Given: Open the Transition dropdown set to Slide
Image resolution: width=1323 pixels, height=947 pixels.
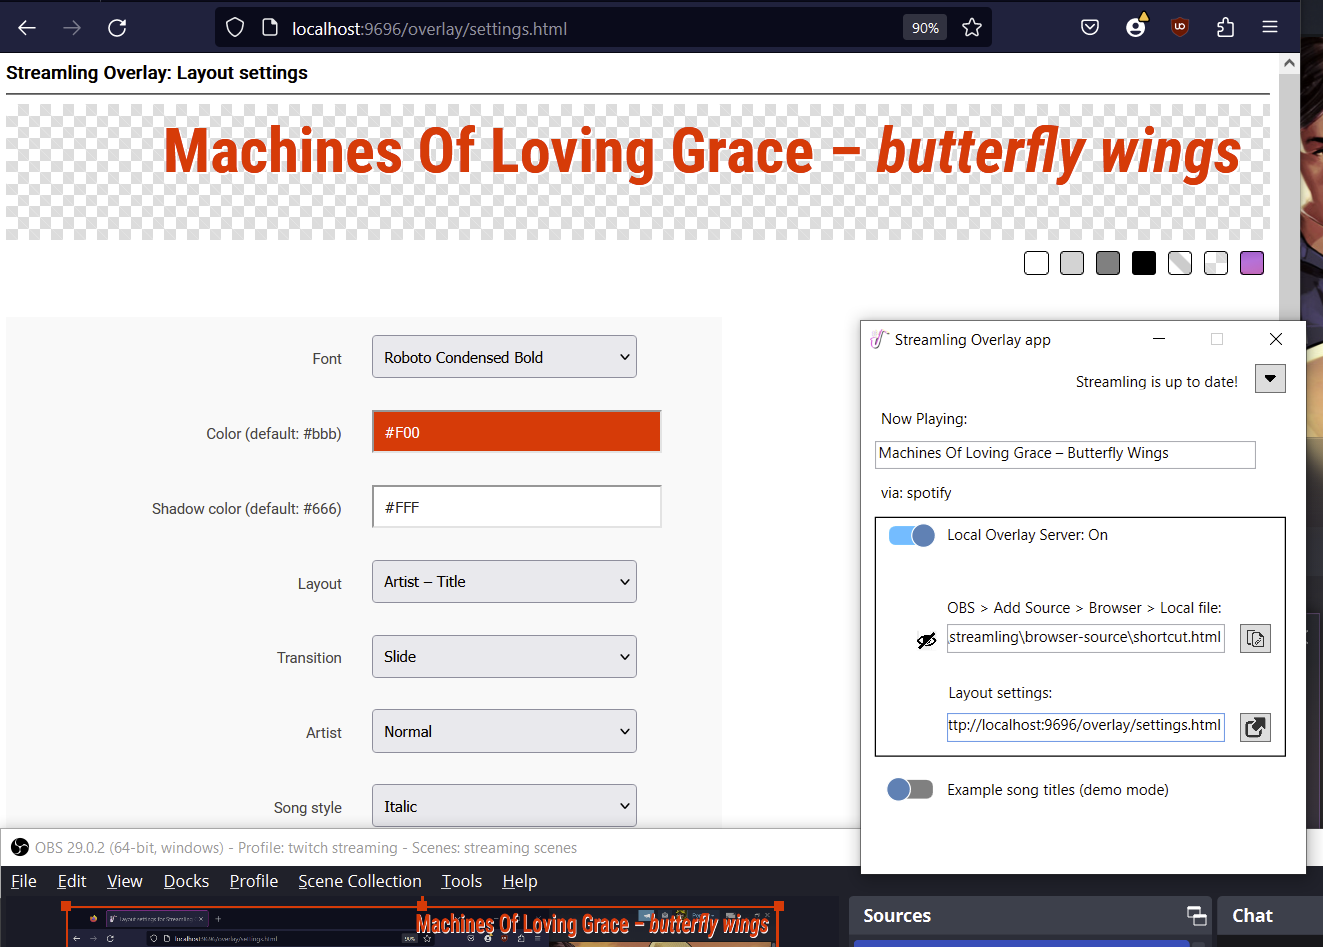Looking at the screenshot, I should (504, 657).
